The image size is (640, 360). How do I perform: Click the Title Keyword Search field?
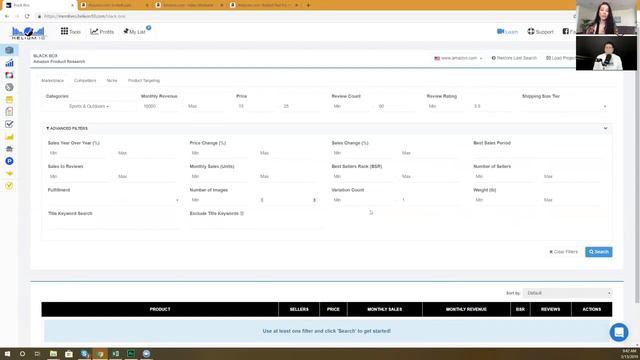[x=113, y=224]
